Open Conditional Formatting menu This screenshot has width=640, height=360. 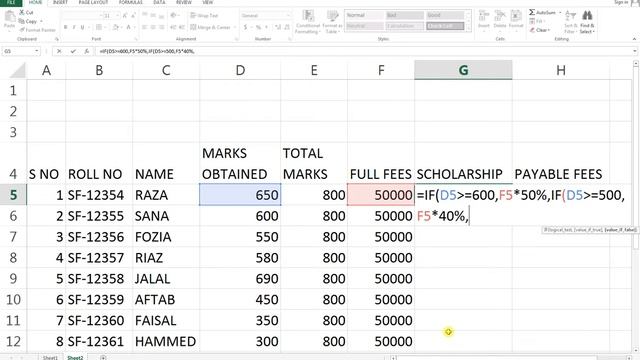308,22
